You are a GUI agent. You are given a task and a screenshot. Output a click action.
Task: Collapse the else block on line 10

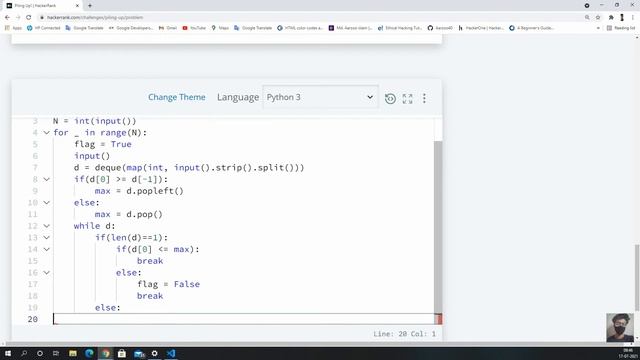pyautogui.click(x=47, y=202)
